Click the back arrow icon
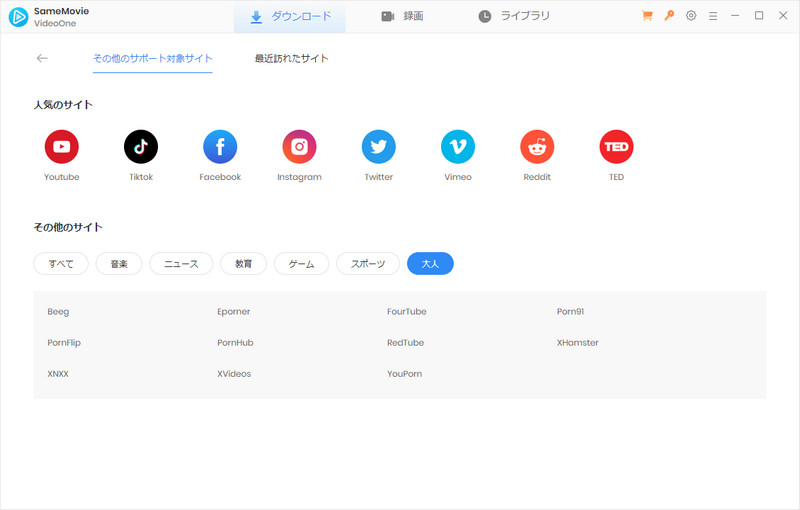 coord(42,58)
